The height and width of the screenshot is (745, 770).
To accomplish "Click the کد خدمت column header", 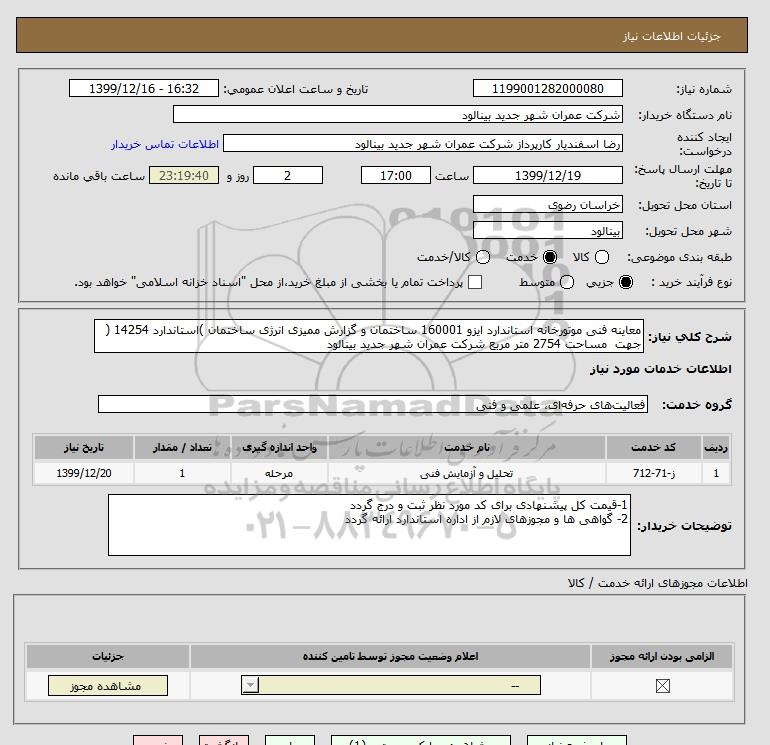I will (x=653, y=447).
